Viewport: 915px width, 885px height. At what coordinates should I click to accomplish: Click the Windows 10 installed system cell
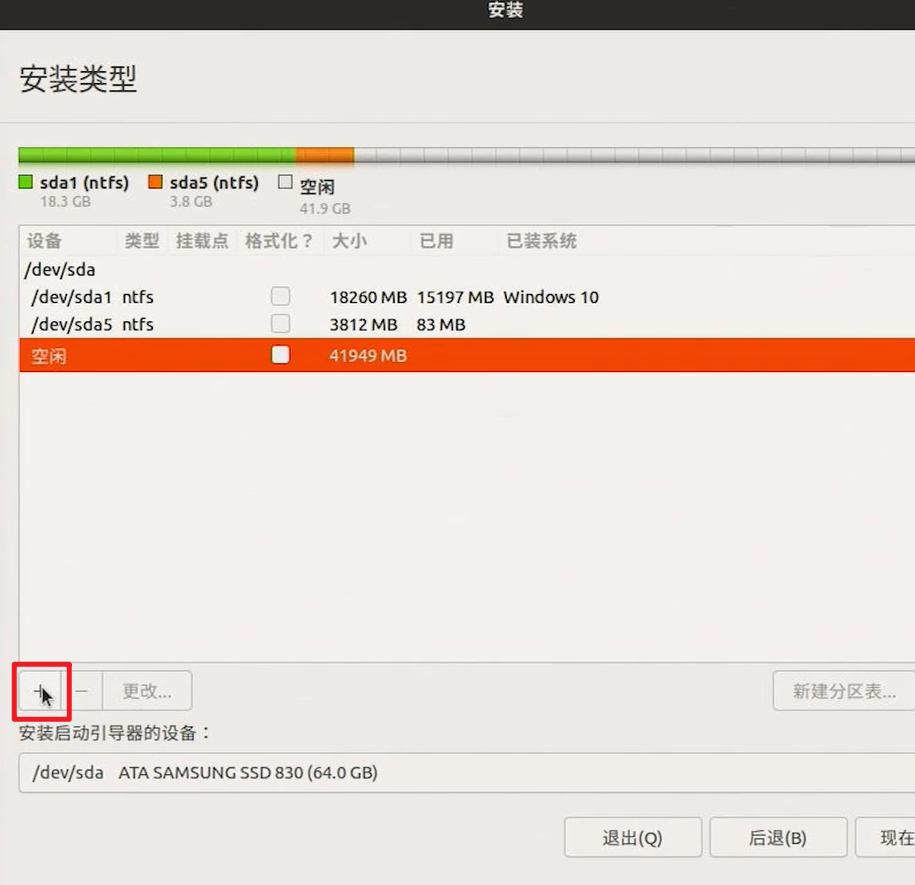[551, 297]
